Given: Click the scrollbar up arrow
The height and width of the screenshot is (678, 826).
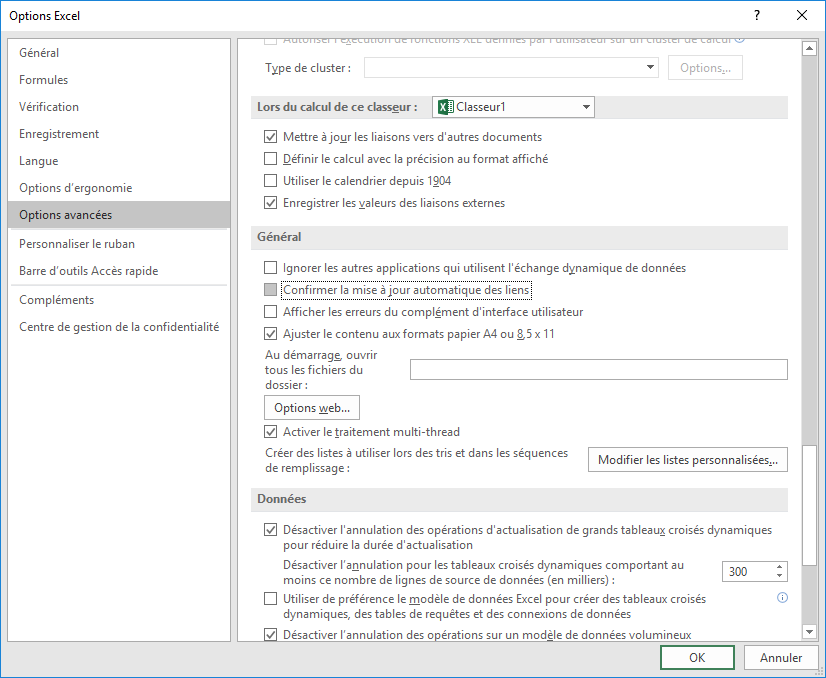Looking at the screenshot, I should pos(809,48).
